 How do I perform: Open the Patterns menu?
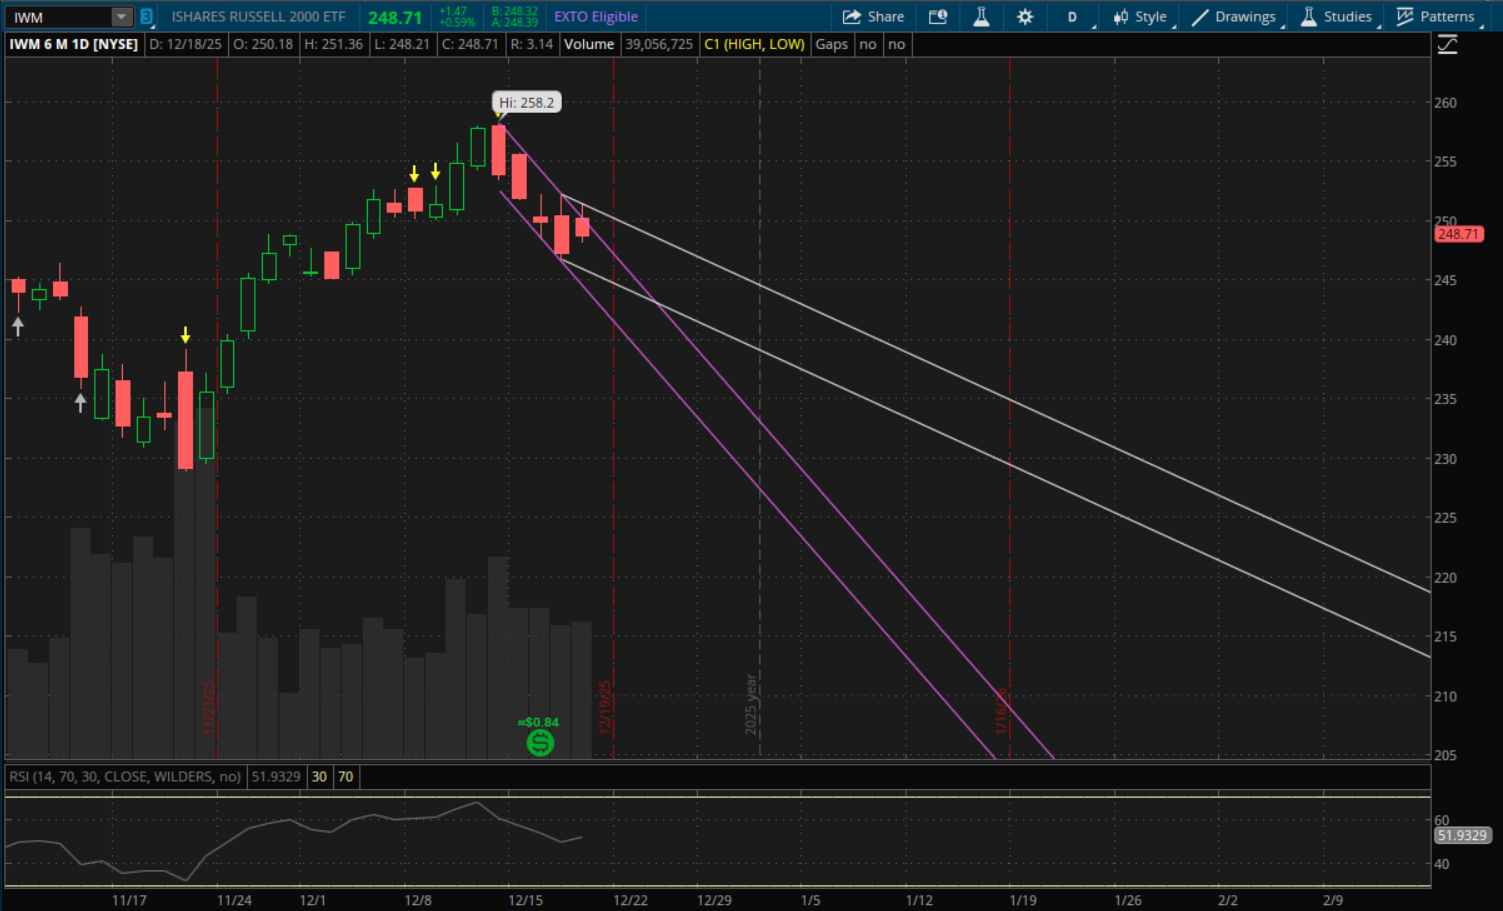(x=1435, y=17)
